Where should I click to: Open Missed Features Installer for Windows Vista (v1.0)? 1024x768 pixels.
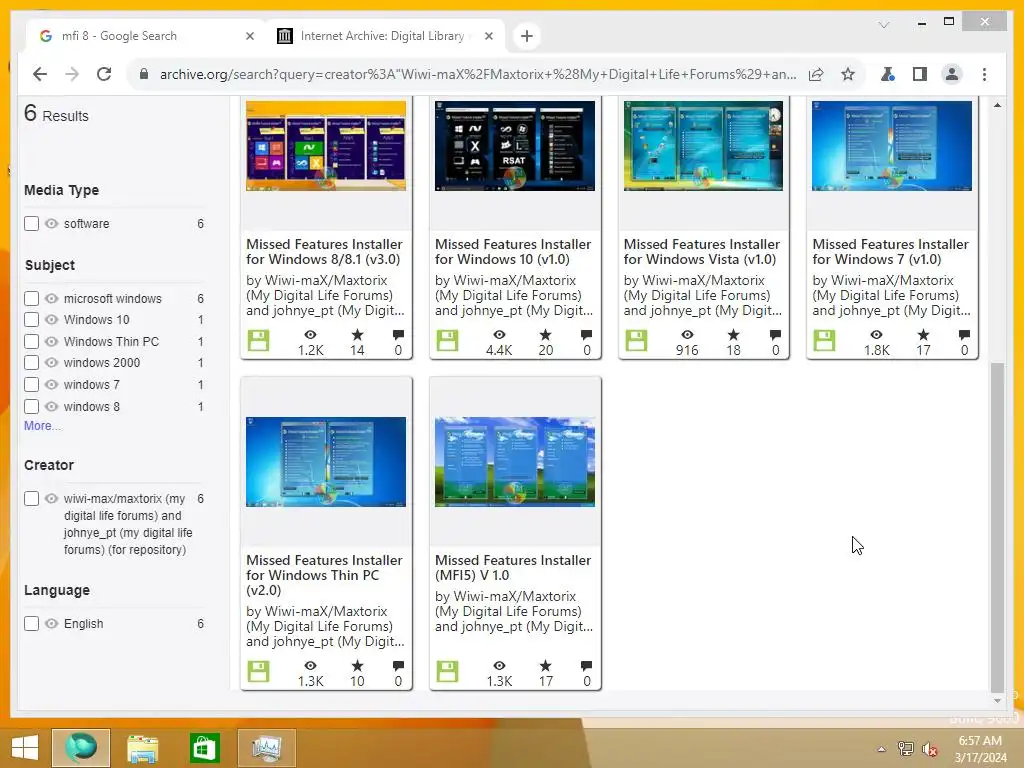click(x=701, y=251)
